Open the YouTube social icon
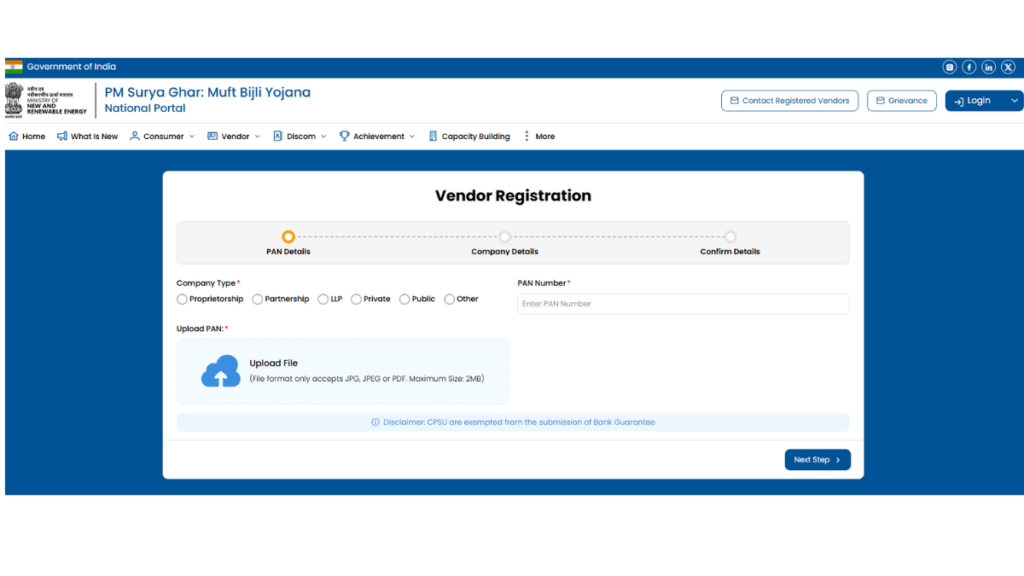This screenshot has width=1024, height=576. coord(949,67)
